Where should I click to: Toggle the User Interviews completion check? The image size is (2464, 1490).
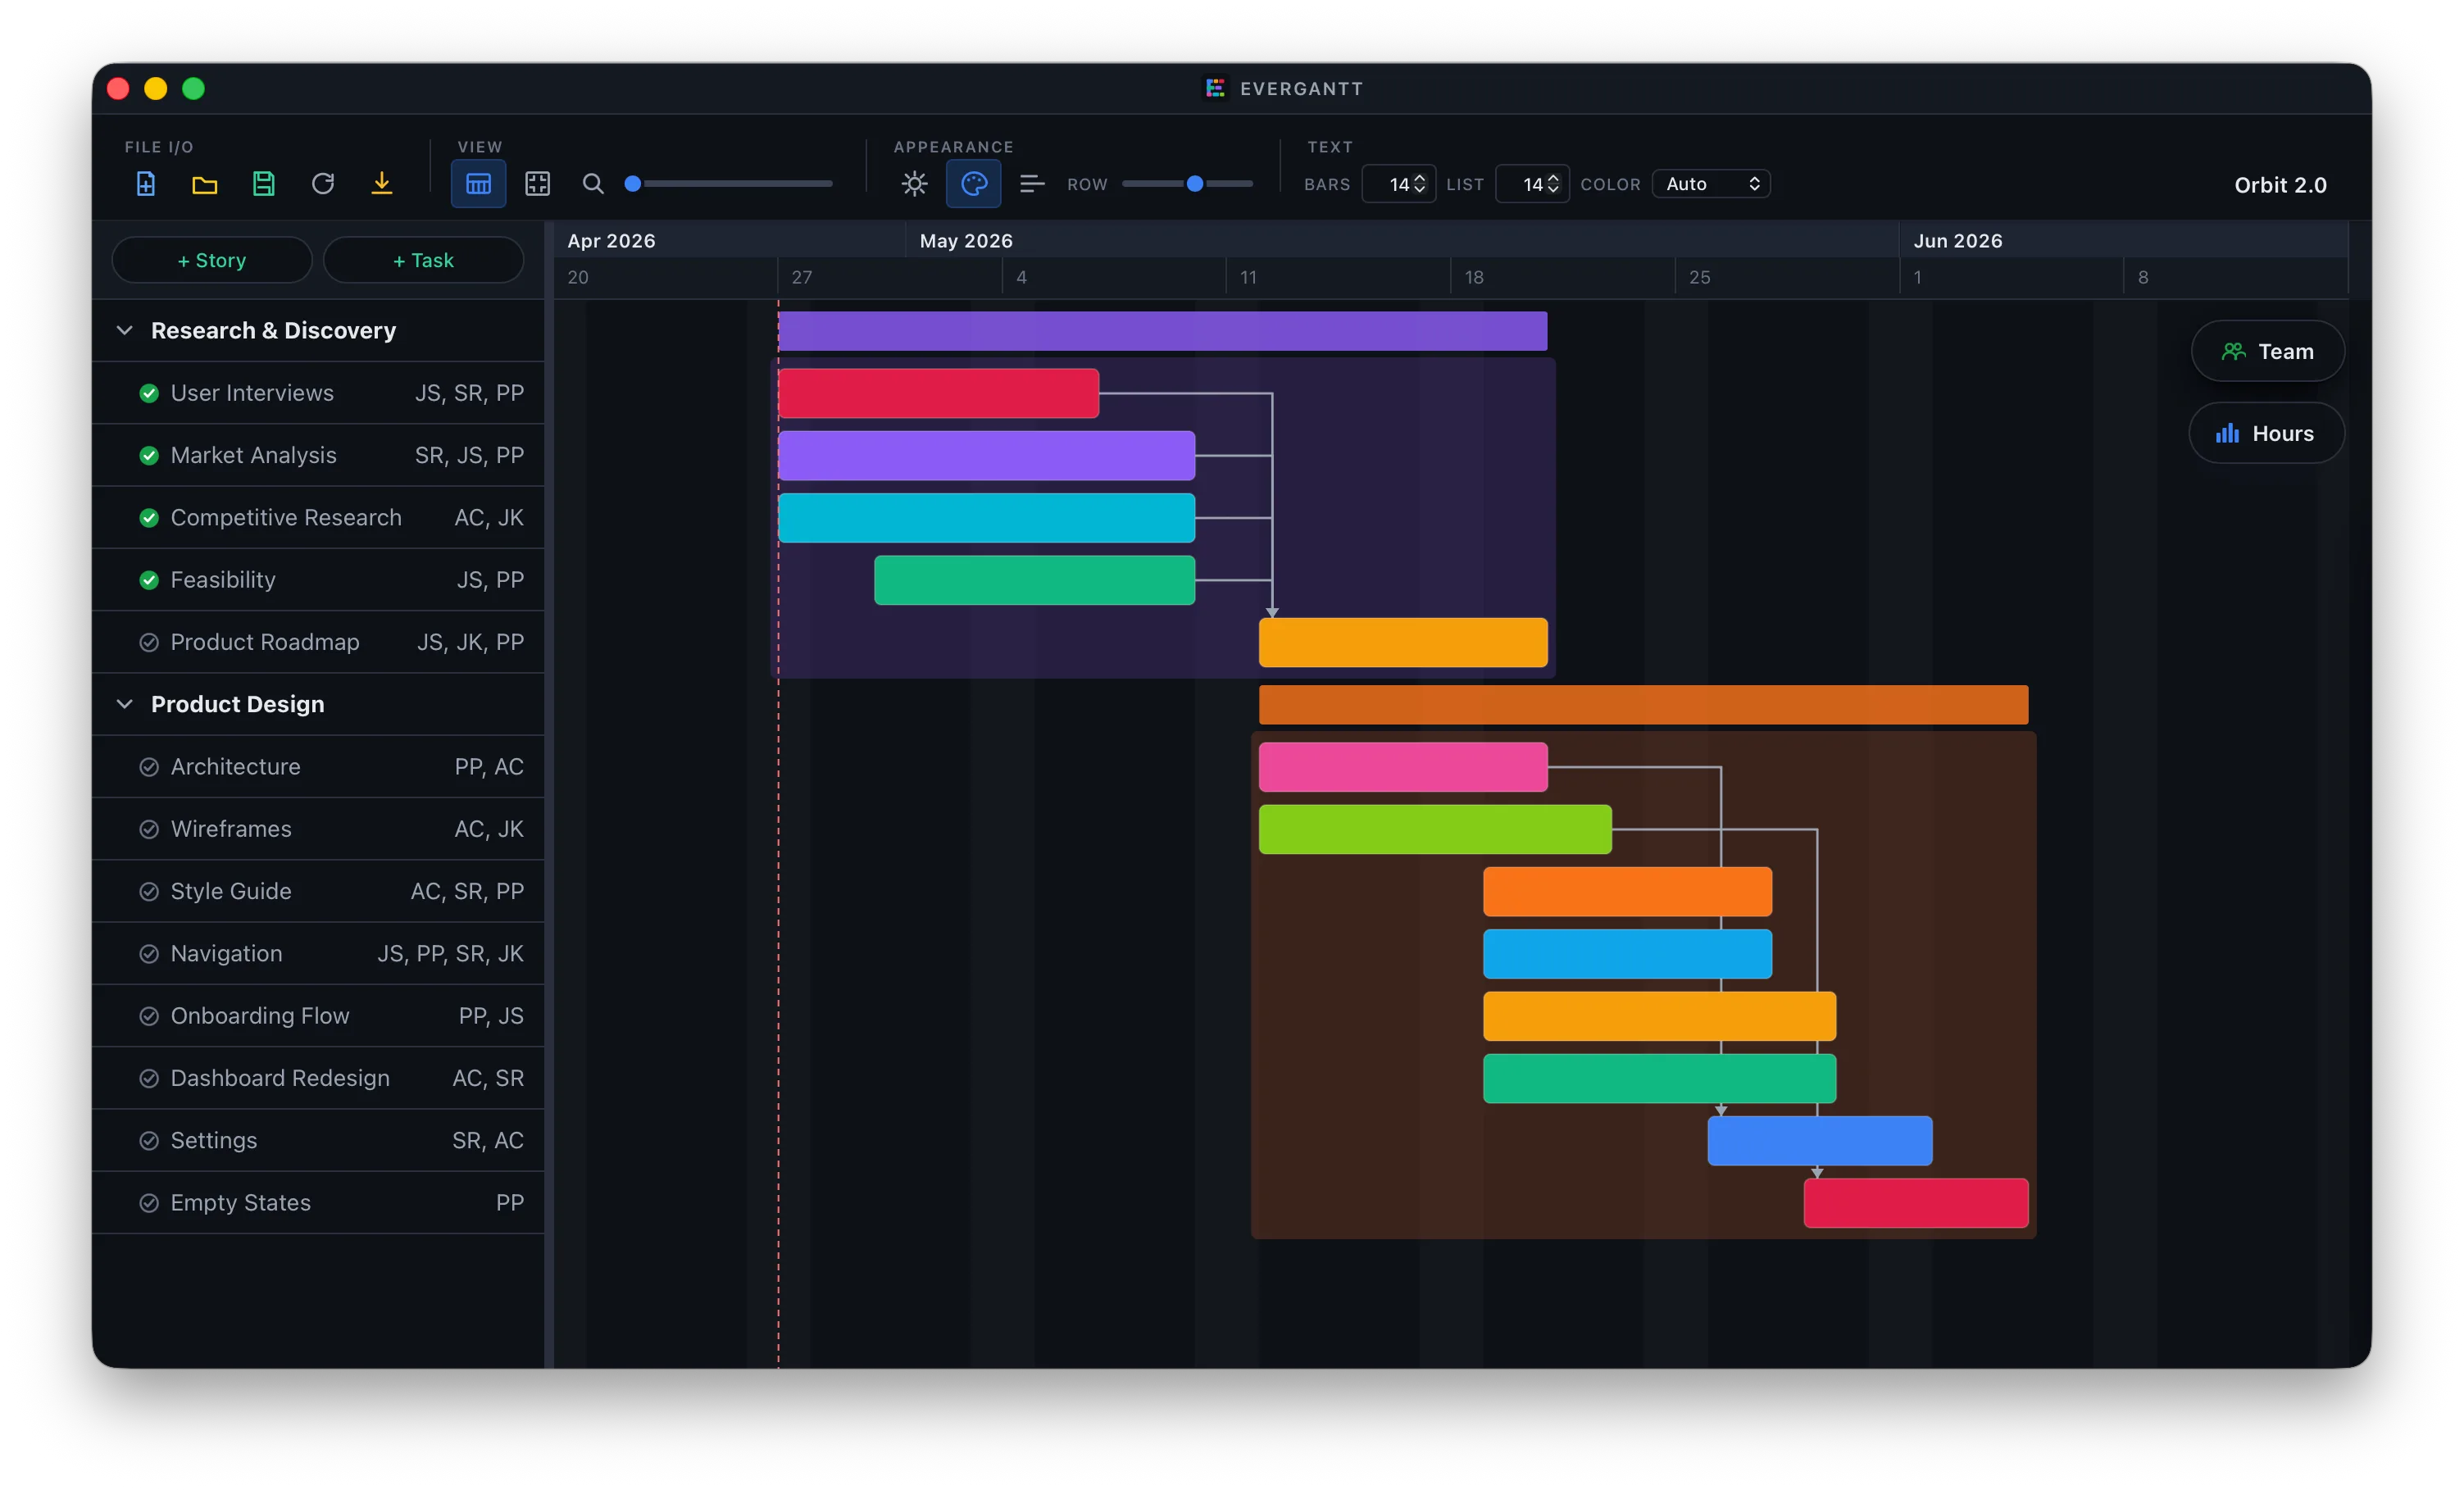tap(149, 393)
